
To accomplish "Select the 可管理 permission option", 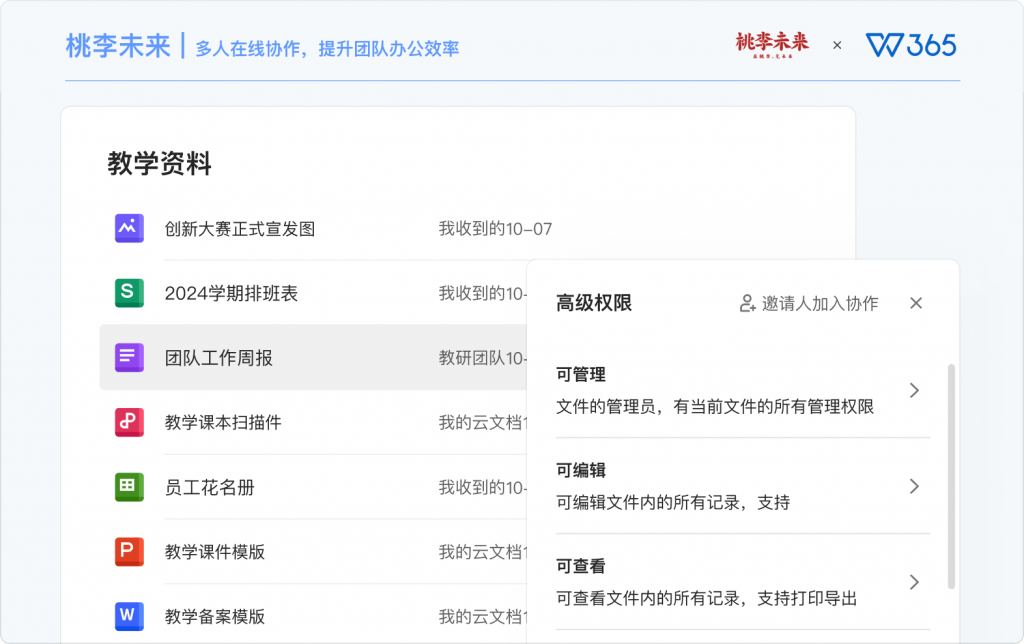I will (x=743, y=391).
